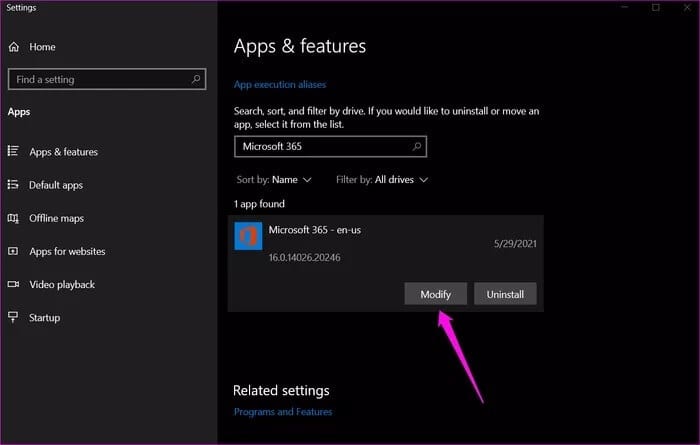Screen dimensions: 700x445
Task: Click the 1 app found text
Action: [x=259, y=204]
